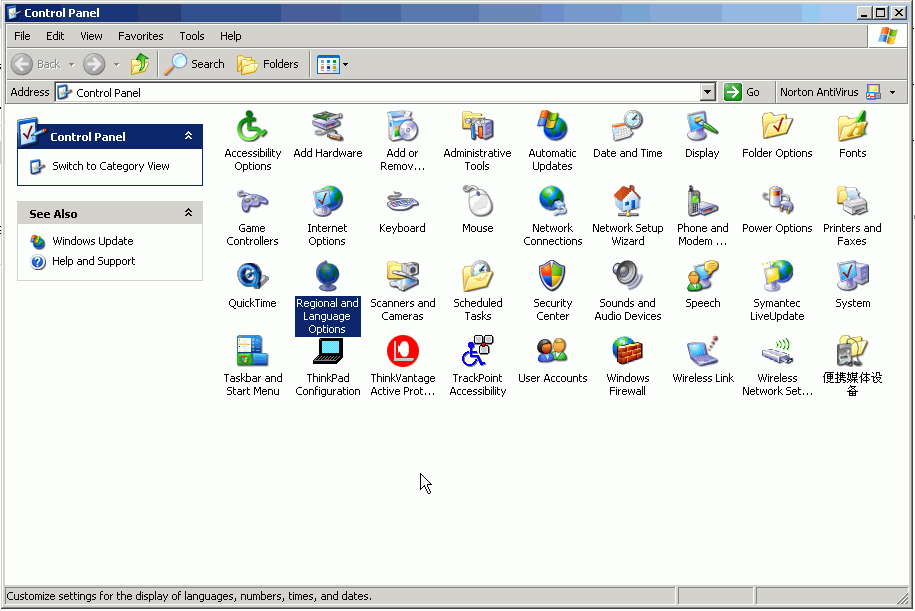
Task: Open the Accessibility Options icon
Action: (252, 128)
